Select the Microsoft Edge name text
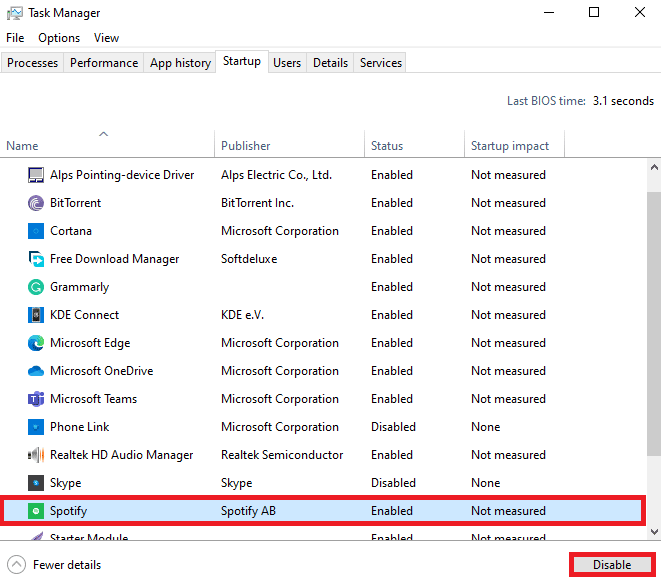Screen dimensions: 661x587 click(90, 343)
